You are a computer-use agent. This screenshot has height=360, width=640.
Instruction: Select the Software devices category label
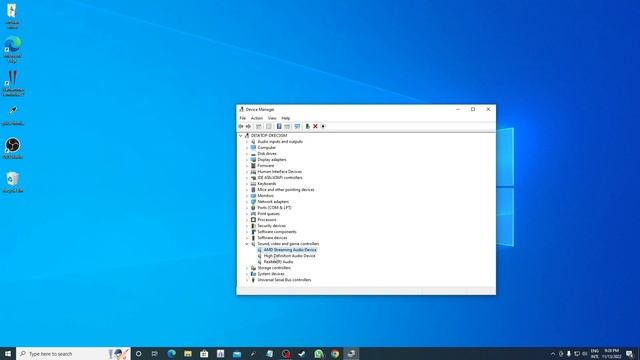tap(272, 238)
